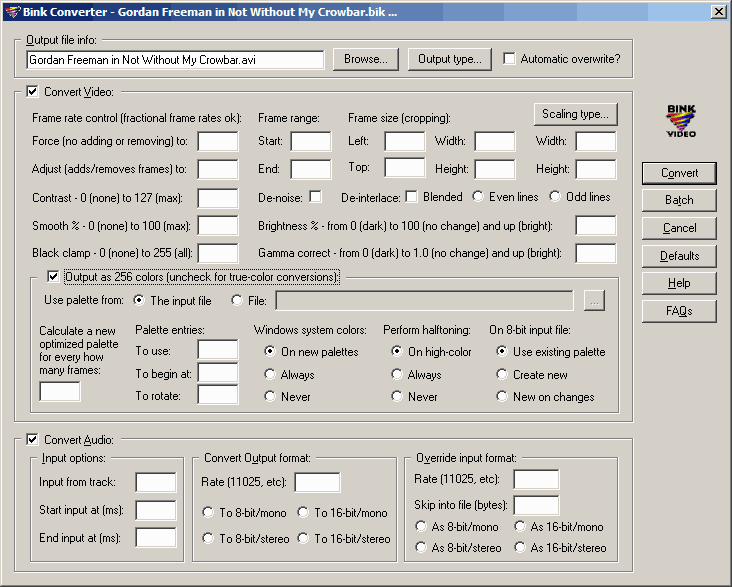The height and width of the screenshot is (587, 732).
Task: Click the output file name field
Action: coord(175,60)
